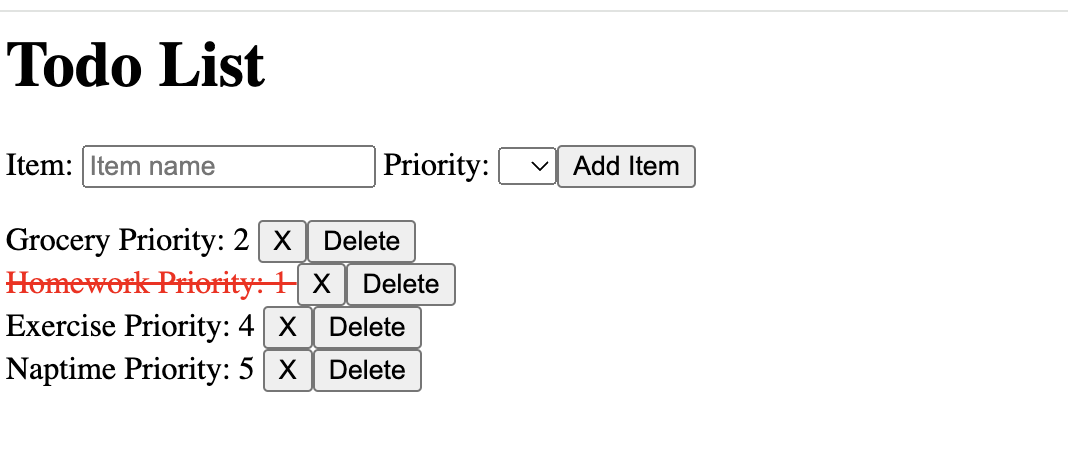Click the 'Item:' label

pos(40,166)
